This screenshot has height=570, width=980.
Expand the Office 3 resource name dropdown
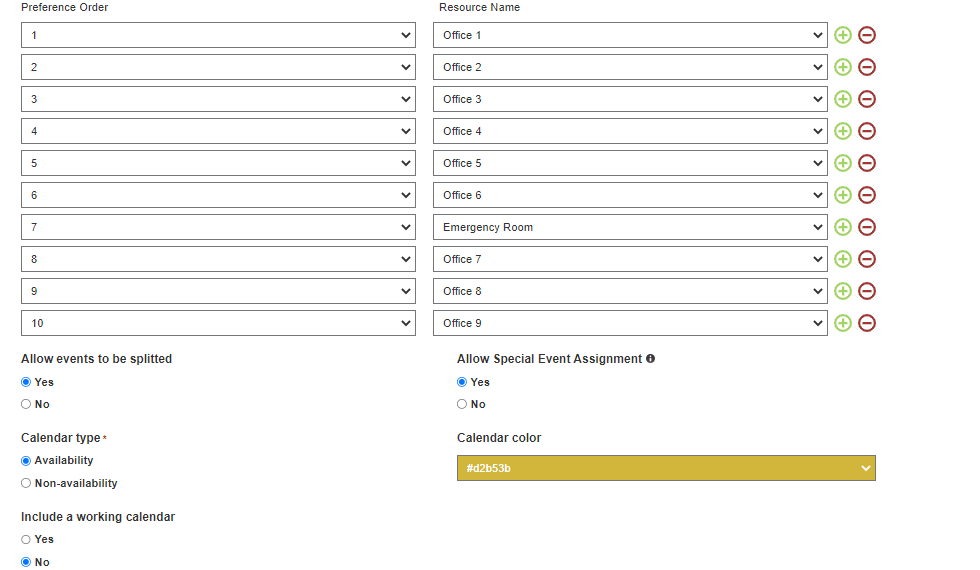[630, 99]
